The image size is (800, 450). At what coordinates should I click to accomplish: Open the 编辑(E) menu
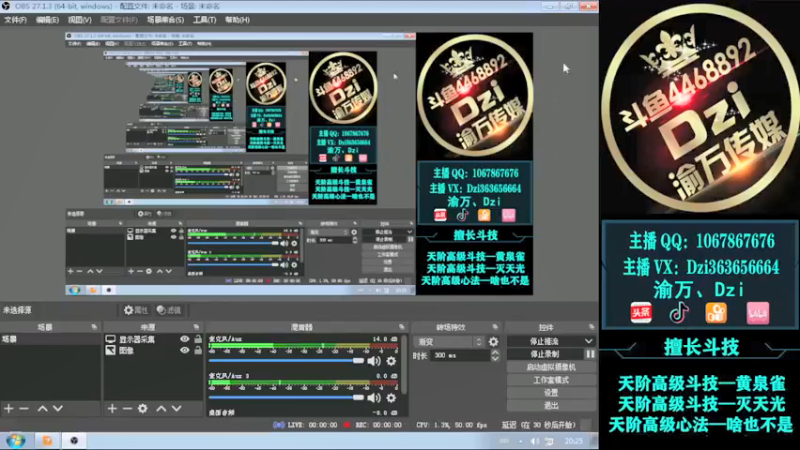[47, 20]
